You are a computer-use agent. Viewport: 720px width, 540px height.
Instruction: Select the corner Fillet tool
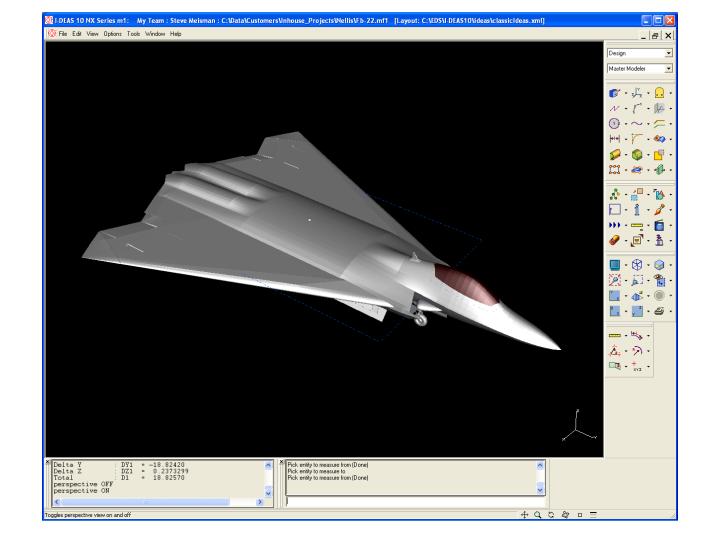click(636, 139)
